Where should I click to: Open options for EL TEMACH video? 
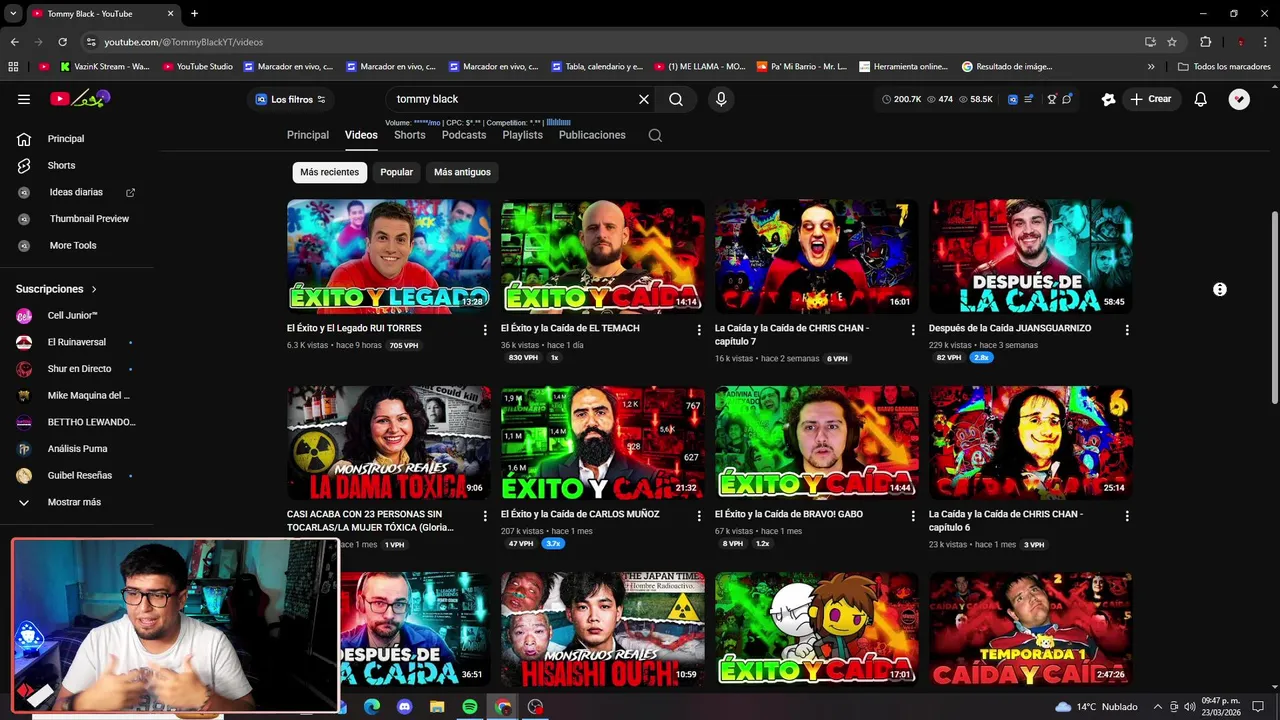(699, 330)
